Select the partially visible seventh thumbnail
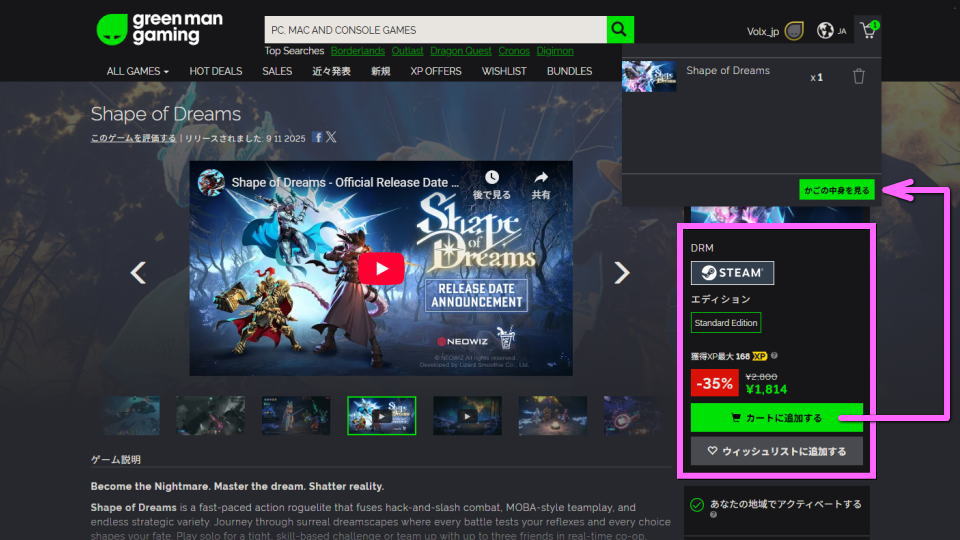Viewport: 960px width, 540px height. tap(629, 416)
